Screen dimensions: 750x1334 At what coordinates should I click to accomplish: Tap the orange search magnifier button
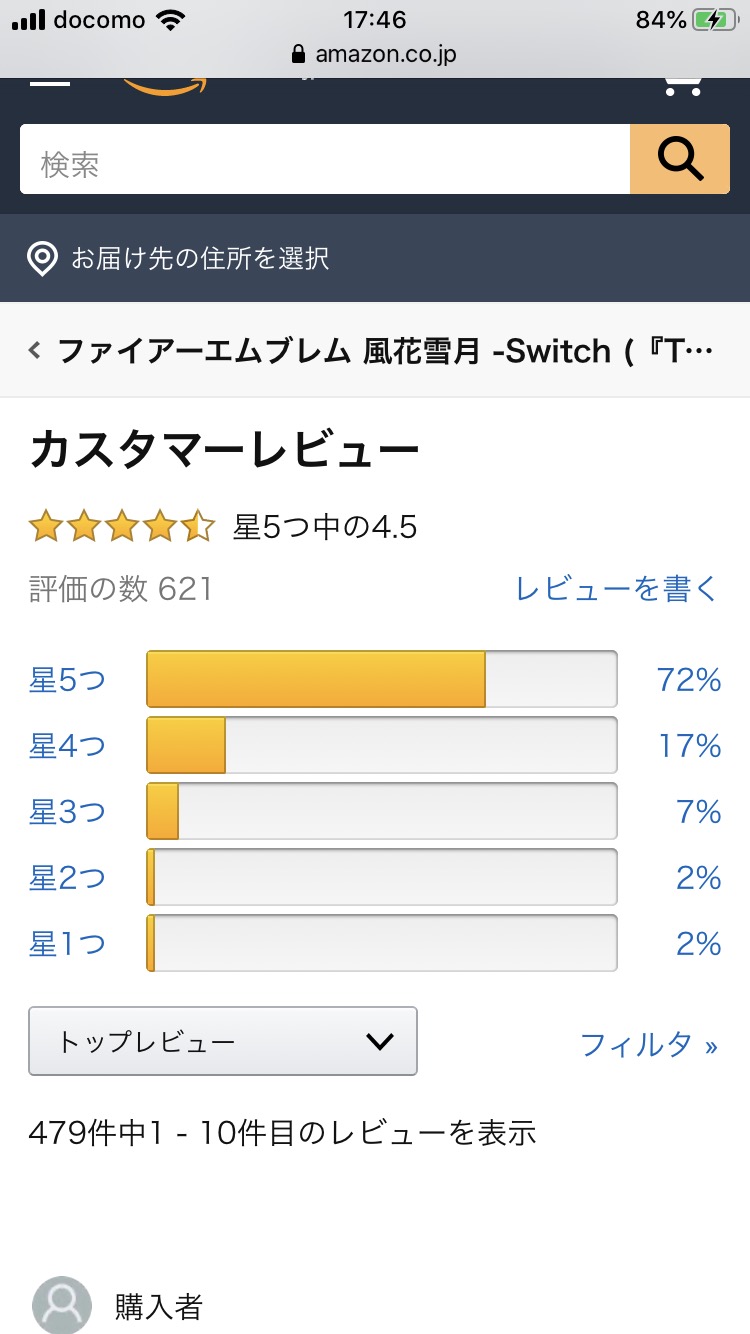pos(680,159)
